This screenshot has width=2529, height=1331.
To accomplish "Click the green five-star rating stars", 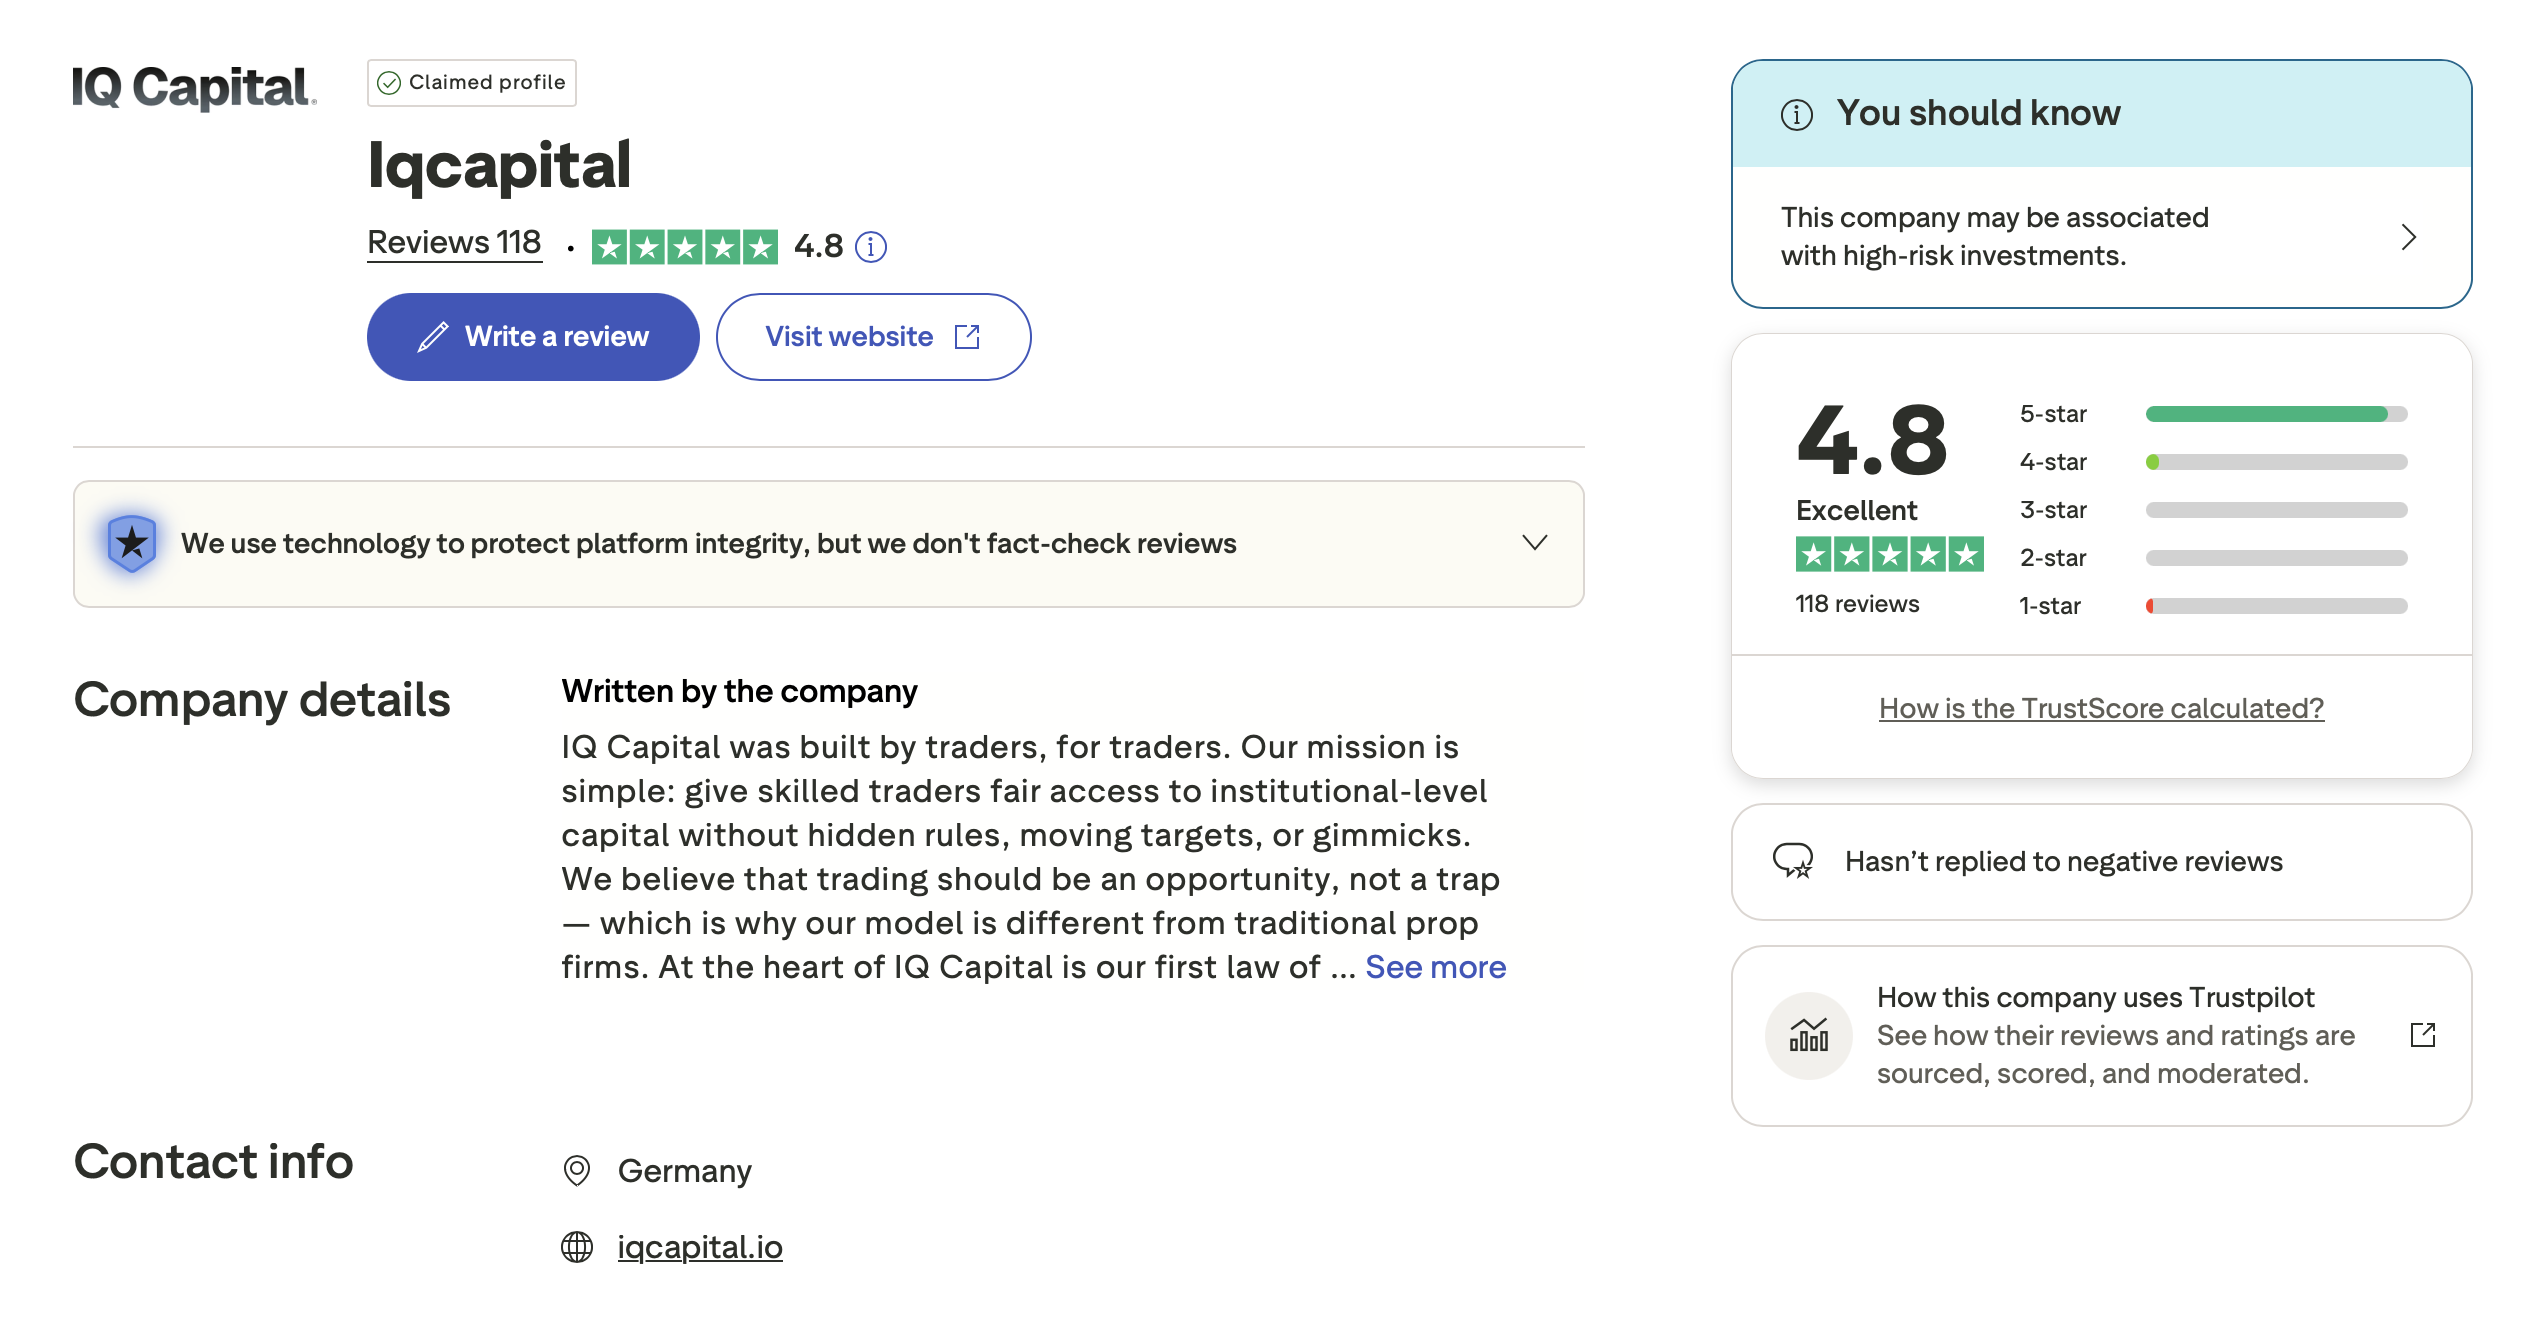I will (x=683, y=246).
